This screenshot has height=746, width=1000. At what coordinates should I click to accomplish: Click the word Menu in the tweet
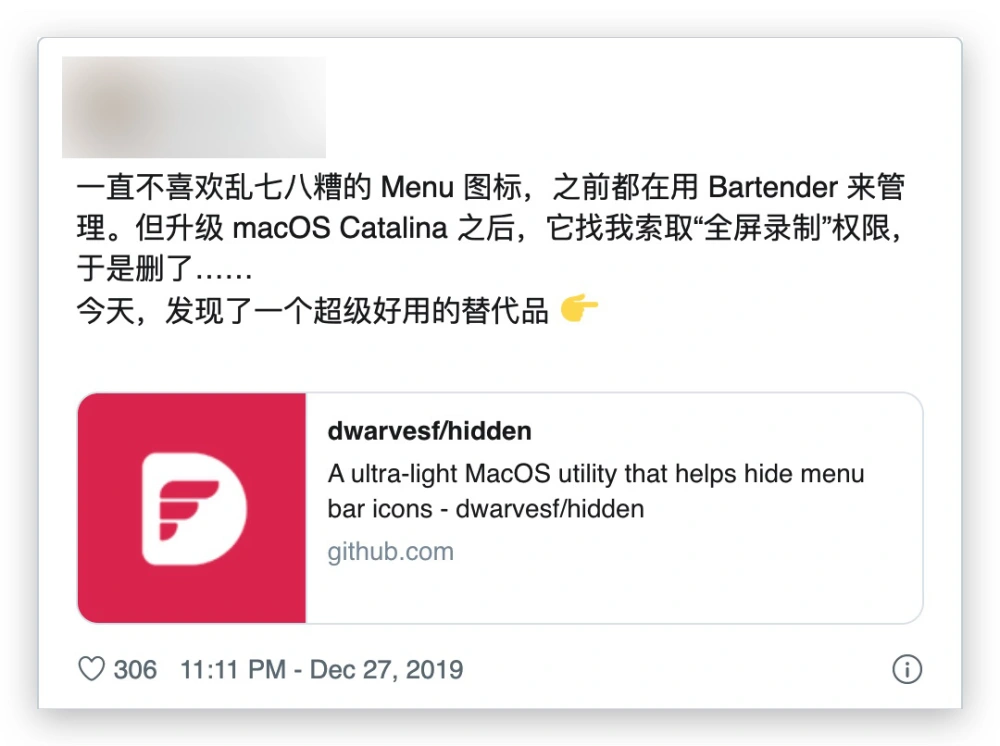click(x=417, y=187)
